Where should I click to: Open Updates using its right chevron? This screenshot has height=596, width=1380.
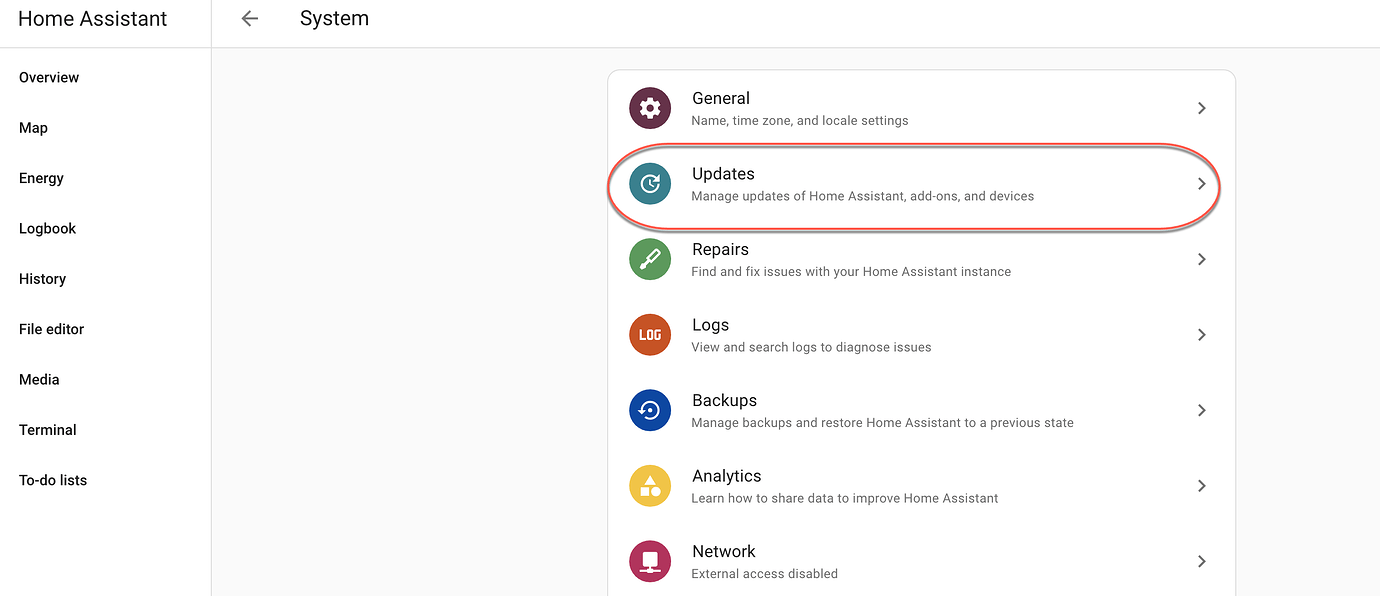[1201, 184]
